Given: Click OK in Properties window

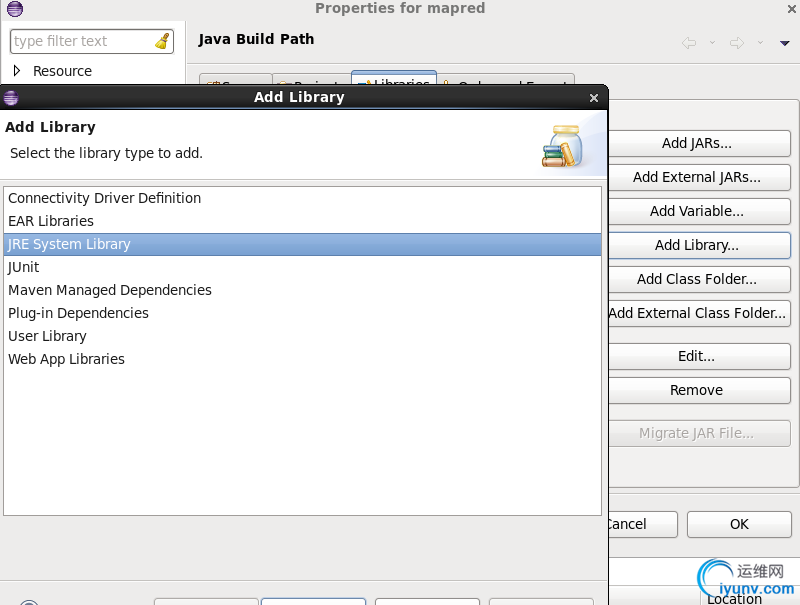Looking at the screenshot, I should tap(739, 524).
